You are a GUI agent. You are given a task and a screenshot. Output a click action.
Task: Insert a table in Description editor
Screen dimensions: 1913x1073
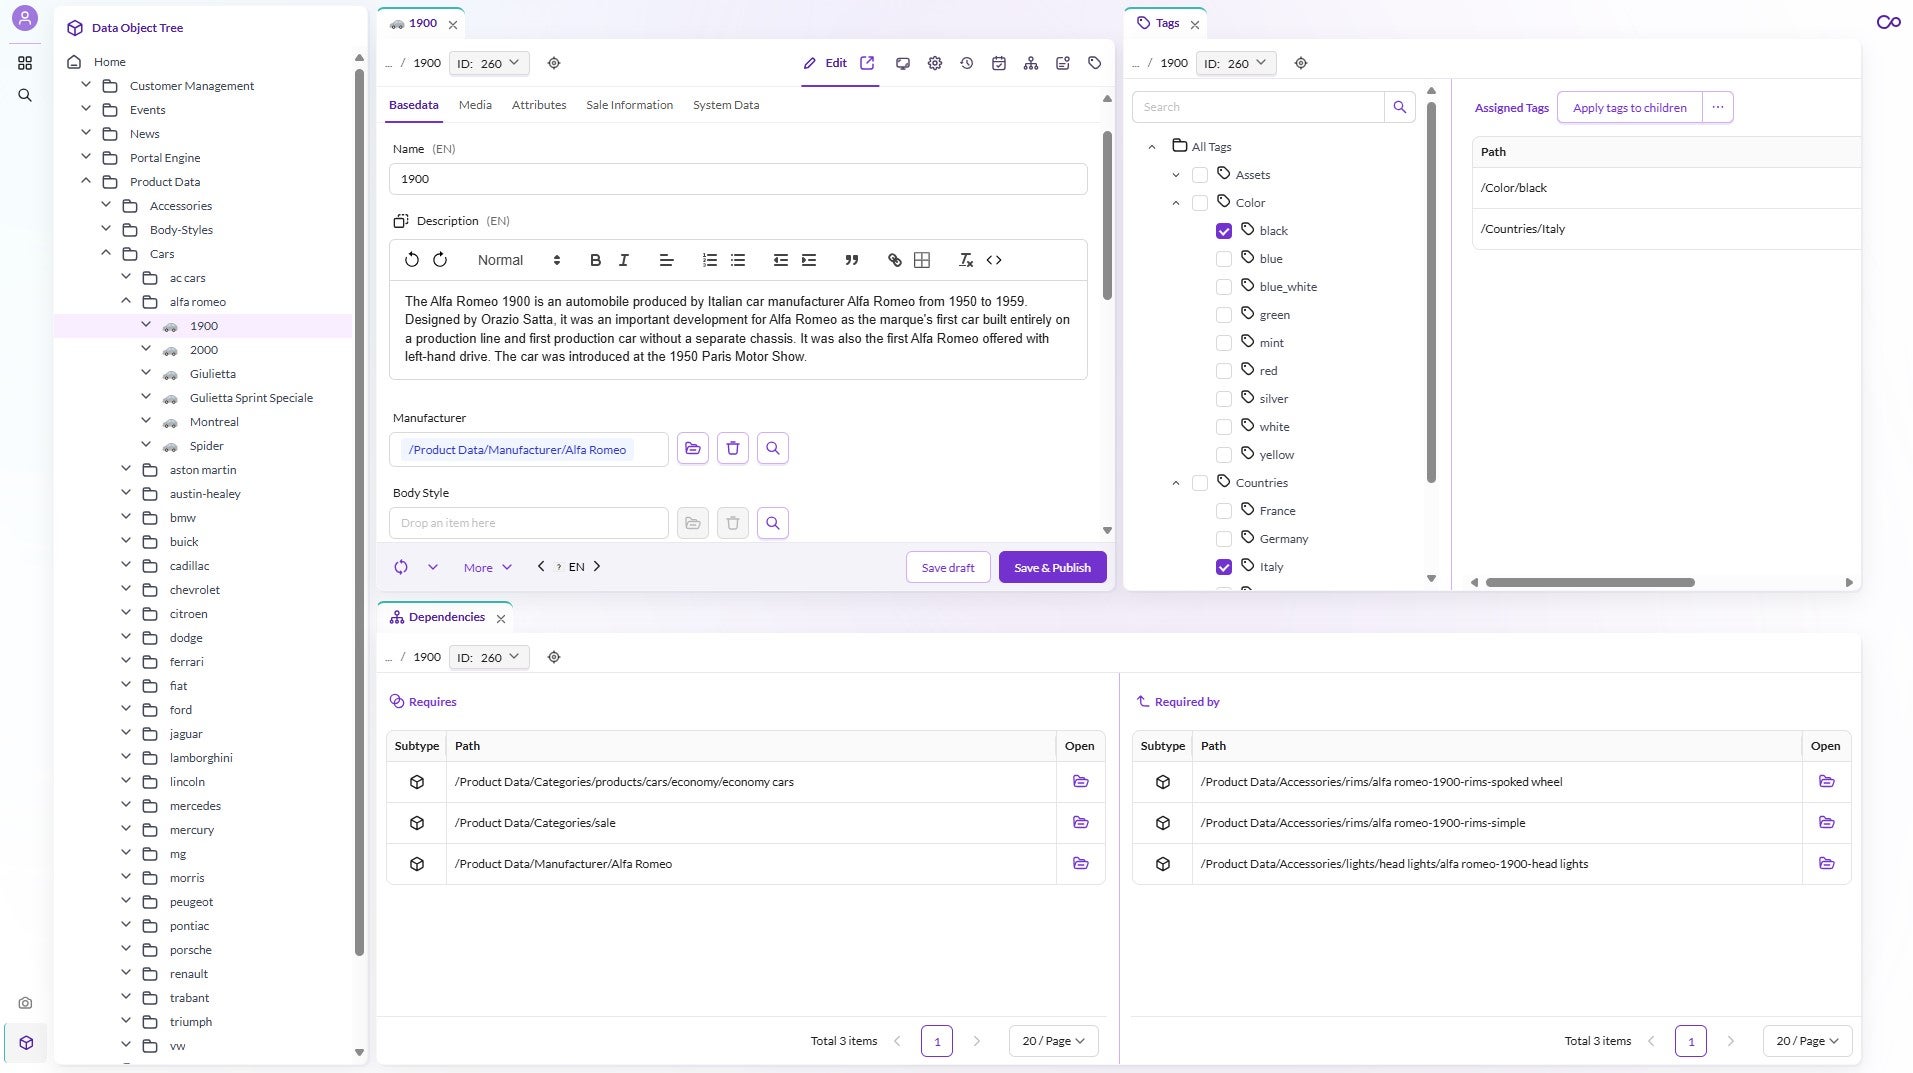[x=922, y=260]
